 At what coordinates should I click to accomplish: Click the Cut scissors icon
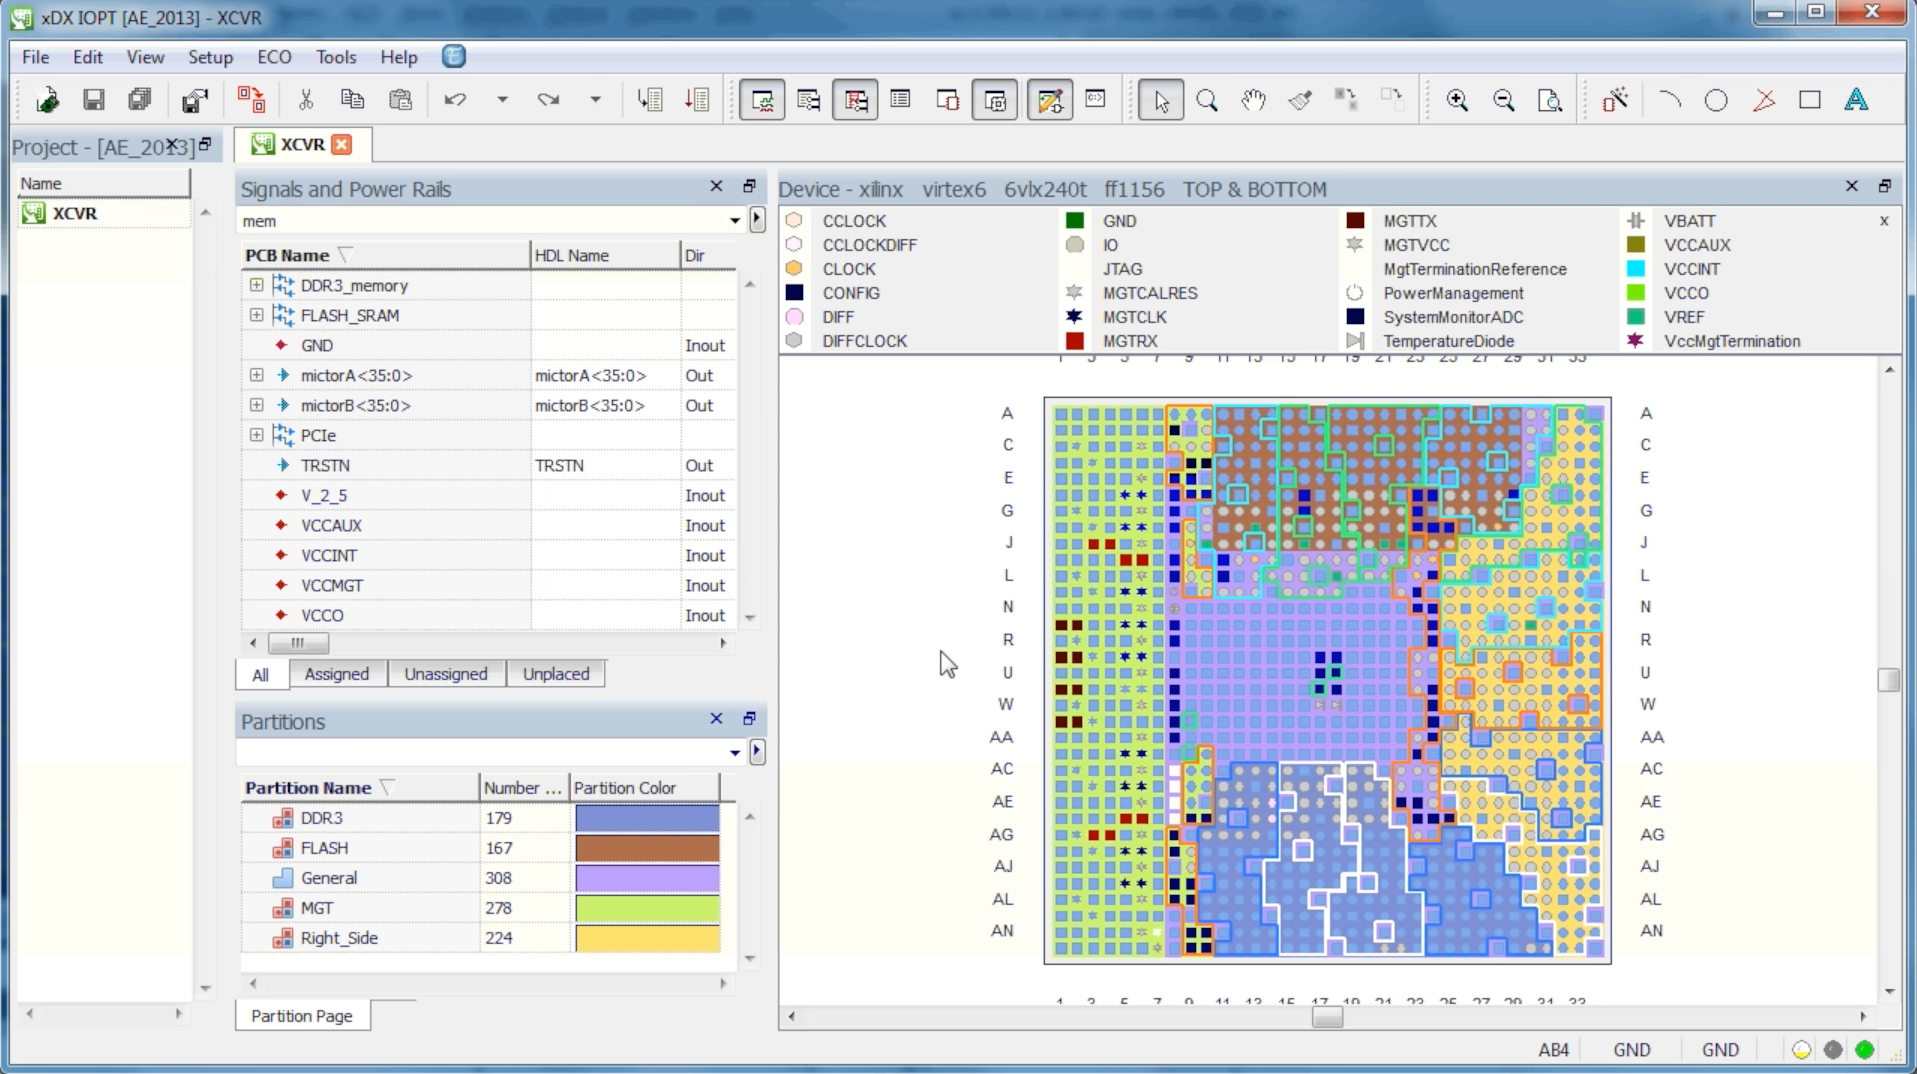pos(306,100)
